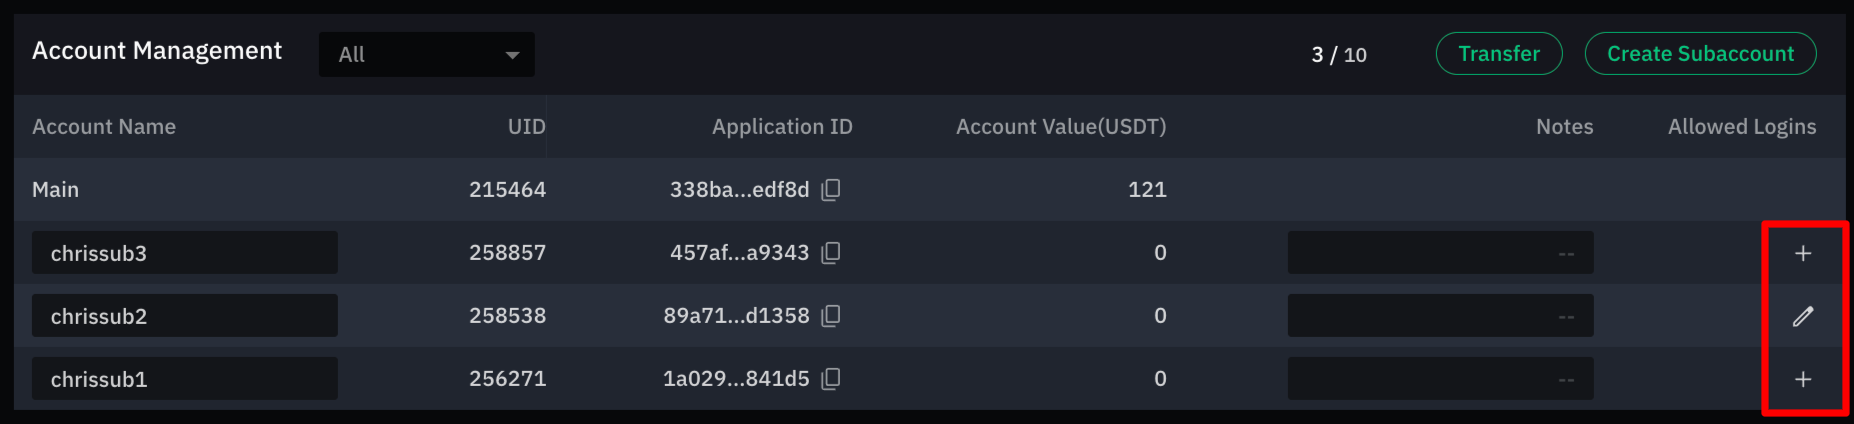
Task: Open the All account filter dropdown
Action: (427, 54)
